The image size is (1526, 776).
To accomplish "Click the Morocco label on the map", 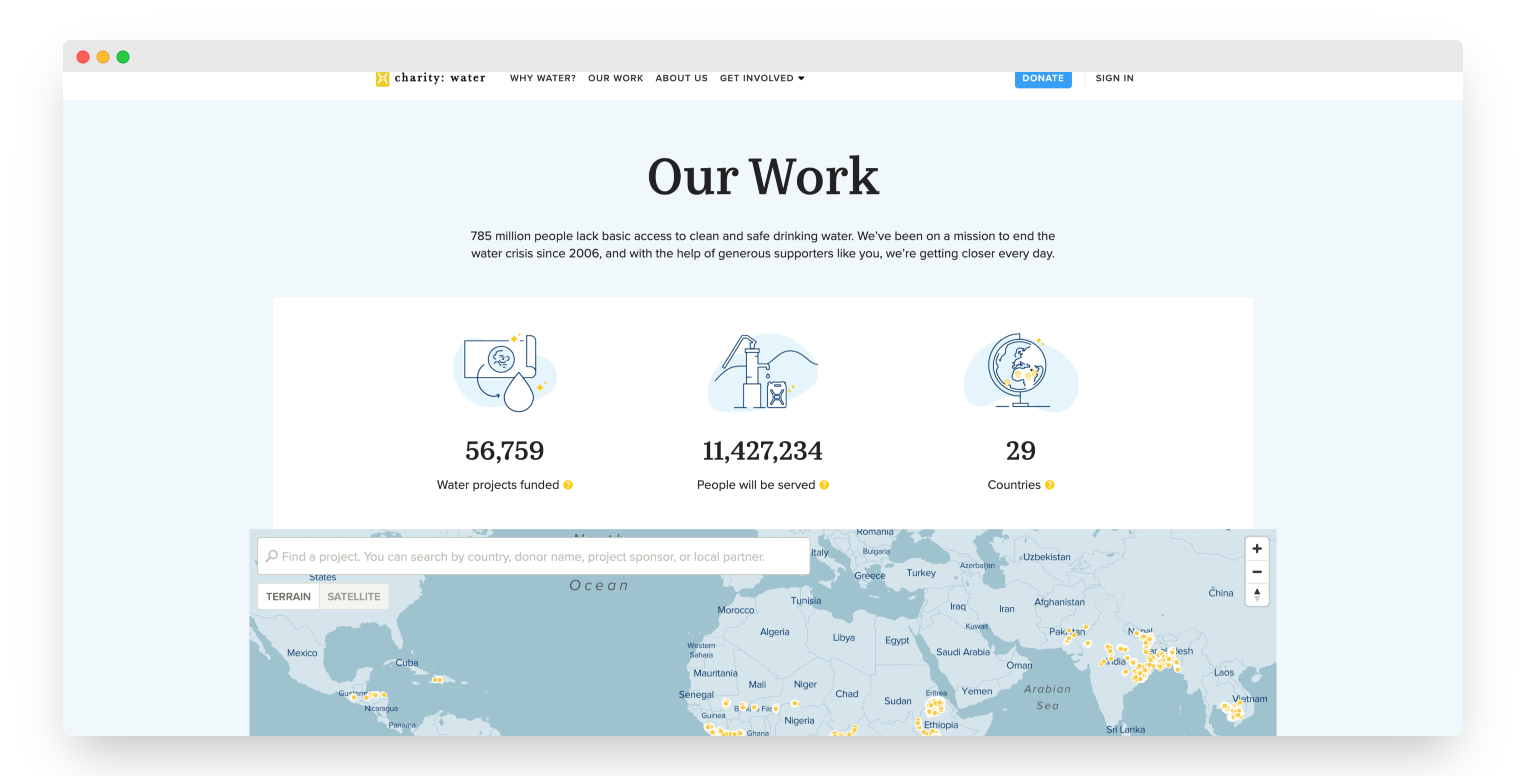I will coord(736,610).
